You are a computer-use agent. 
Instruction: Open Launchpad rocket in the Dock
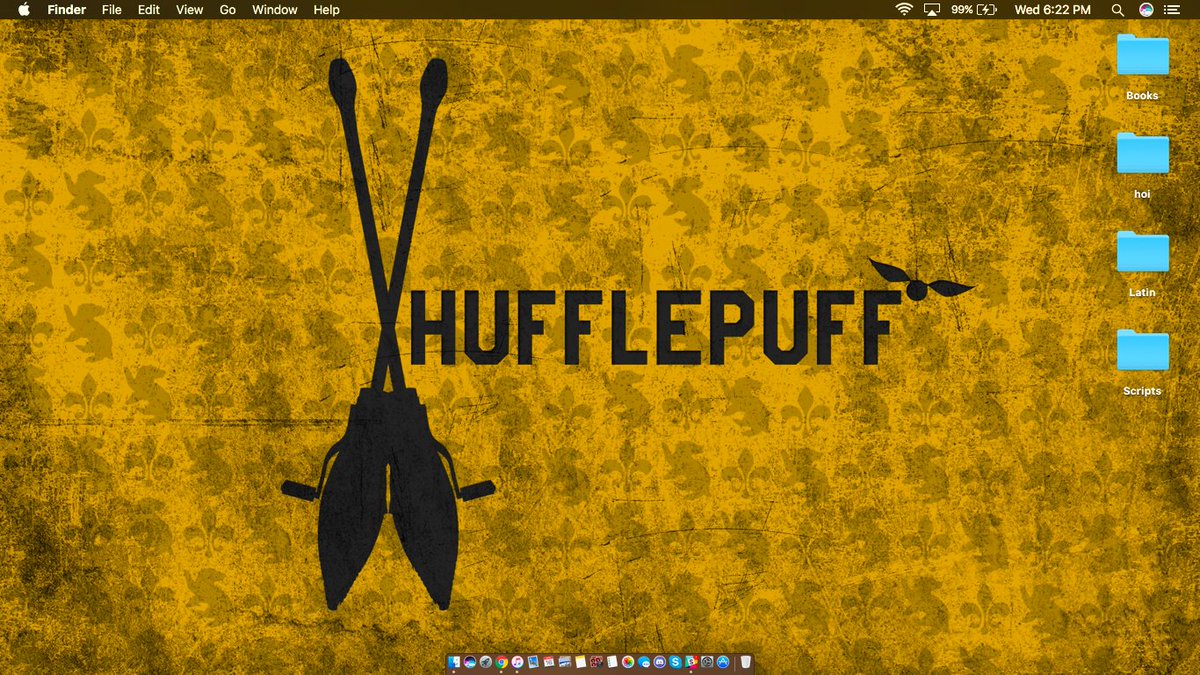coord(486,662)
